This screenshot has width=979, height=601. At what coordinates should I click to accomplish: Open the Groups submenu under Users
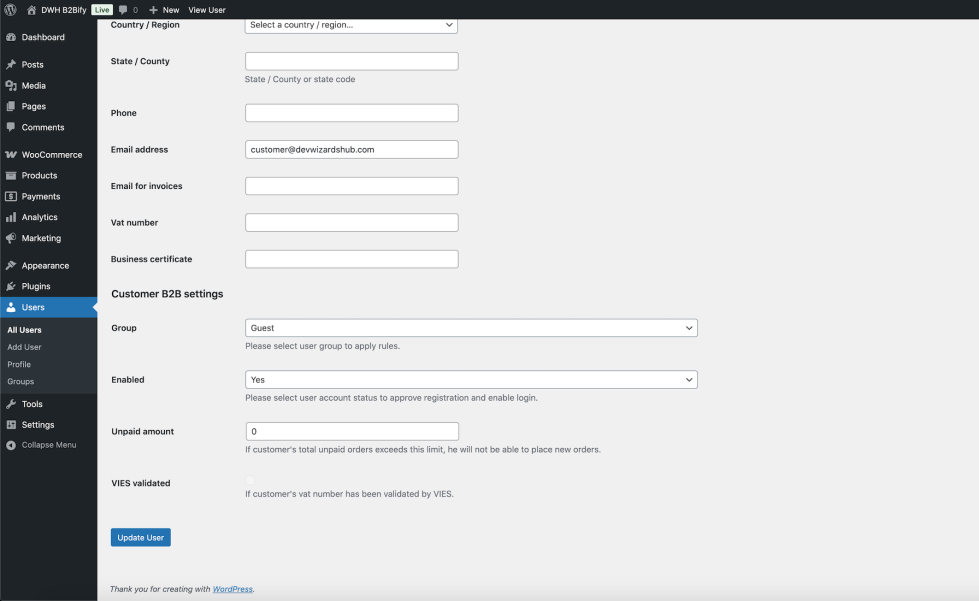coord(21,381)
